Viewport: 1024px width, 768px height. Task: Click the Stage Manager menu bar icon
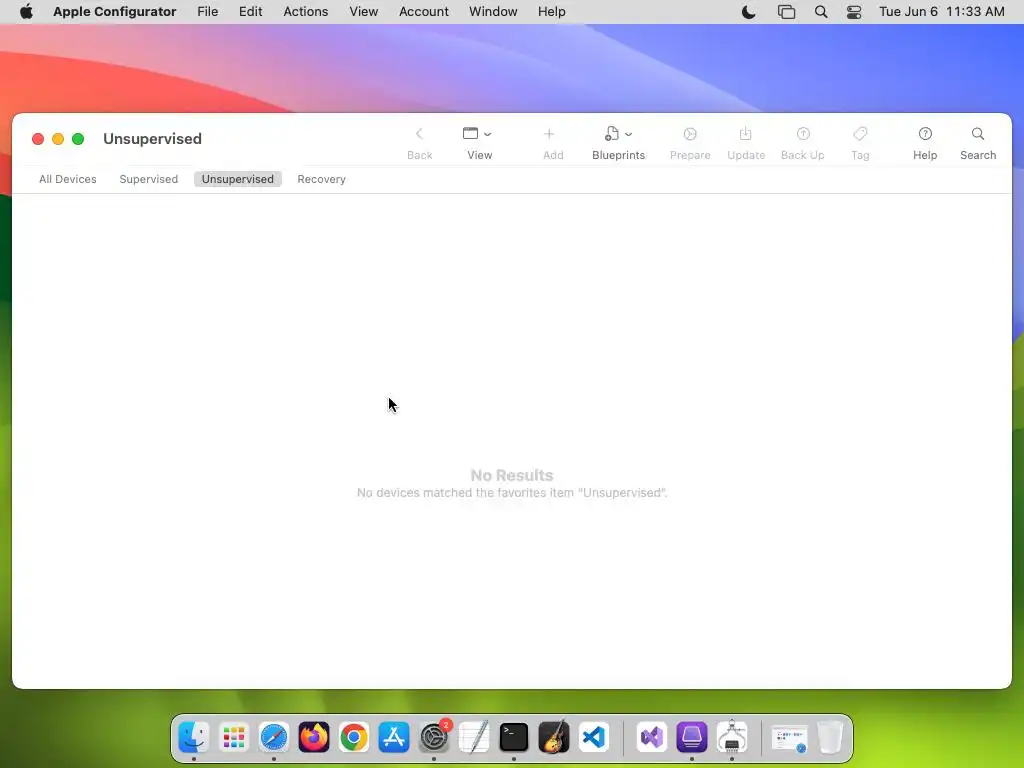point(786,12)
